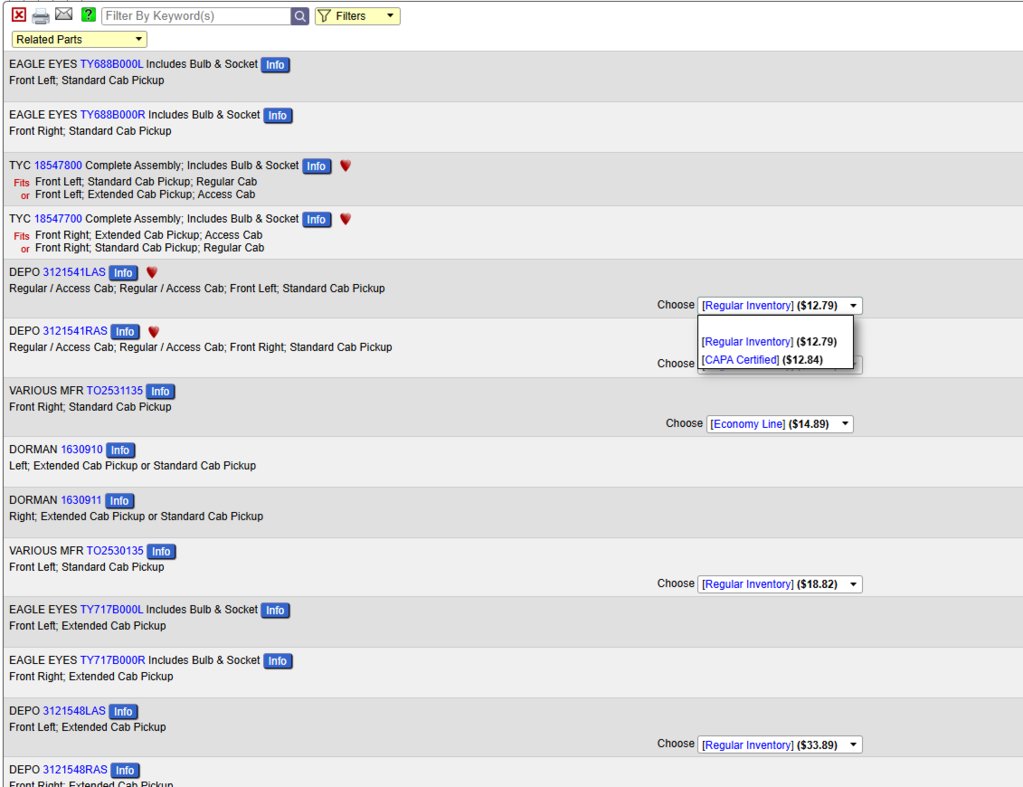Select the blank option in open dropdown list
The image size is (1023, 787).
[x=775, y=324]
